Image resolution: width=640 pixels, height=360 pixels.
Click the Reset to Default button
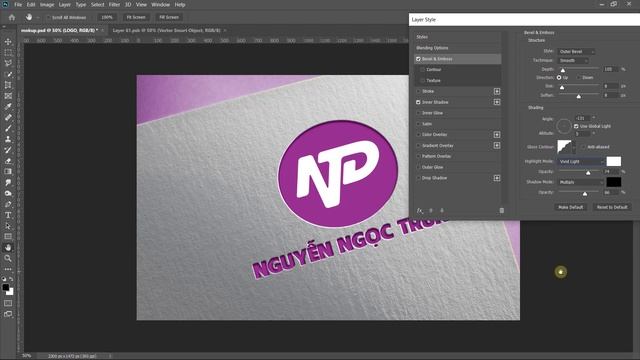612,207
